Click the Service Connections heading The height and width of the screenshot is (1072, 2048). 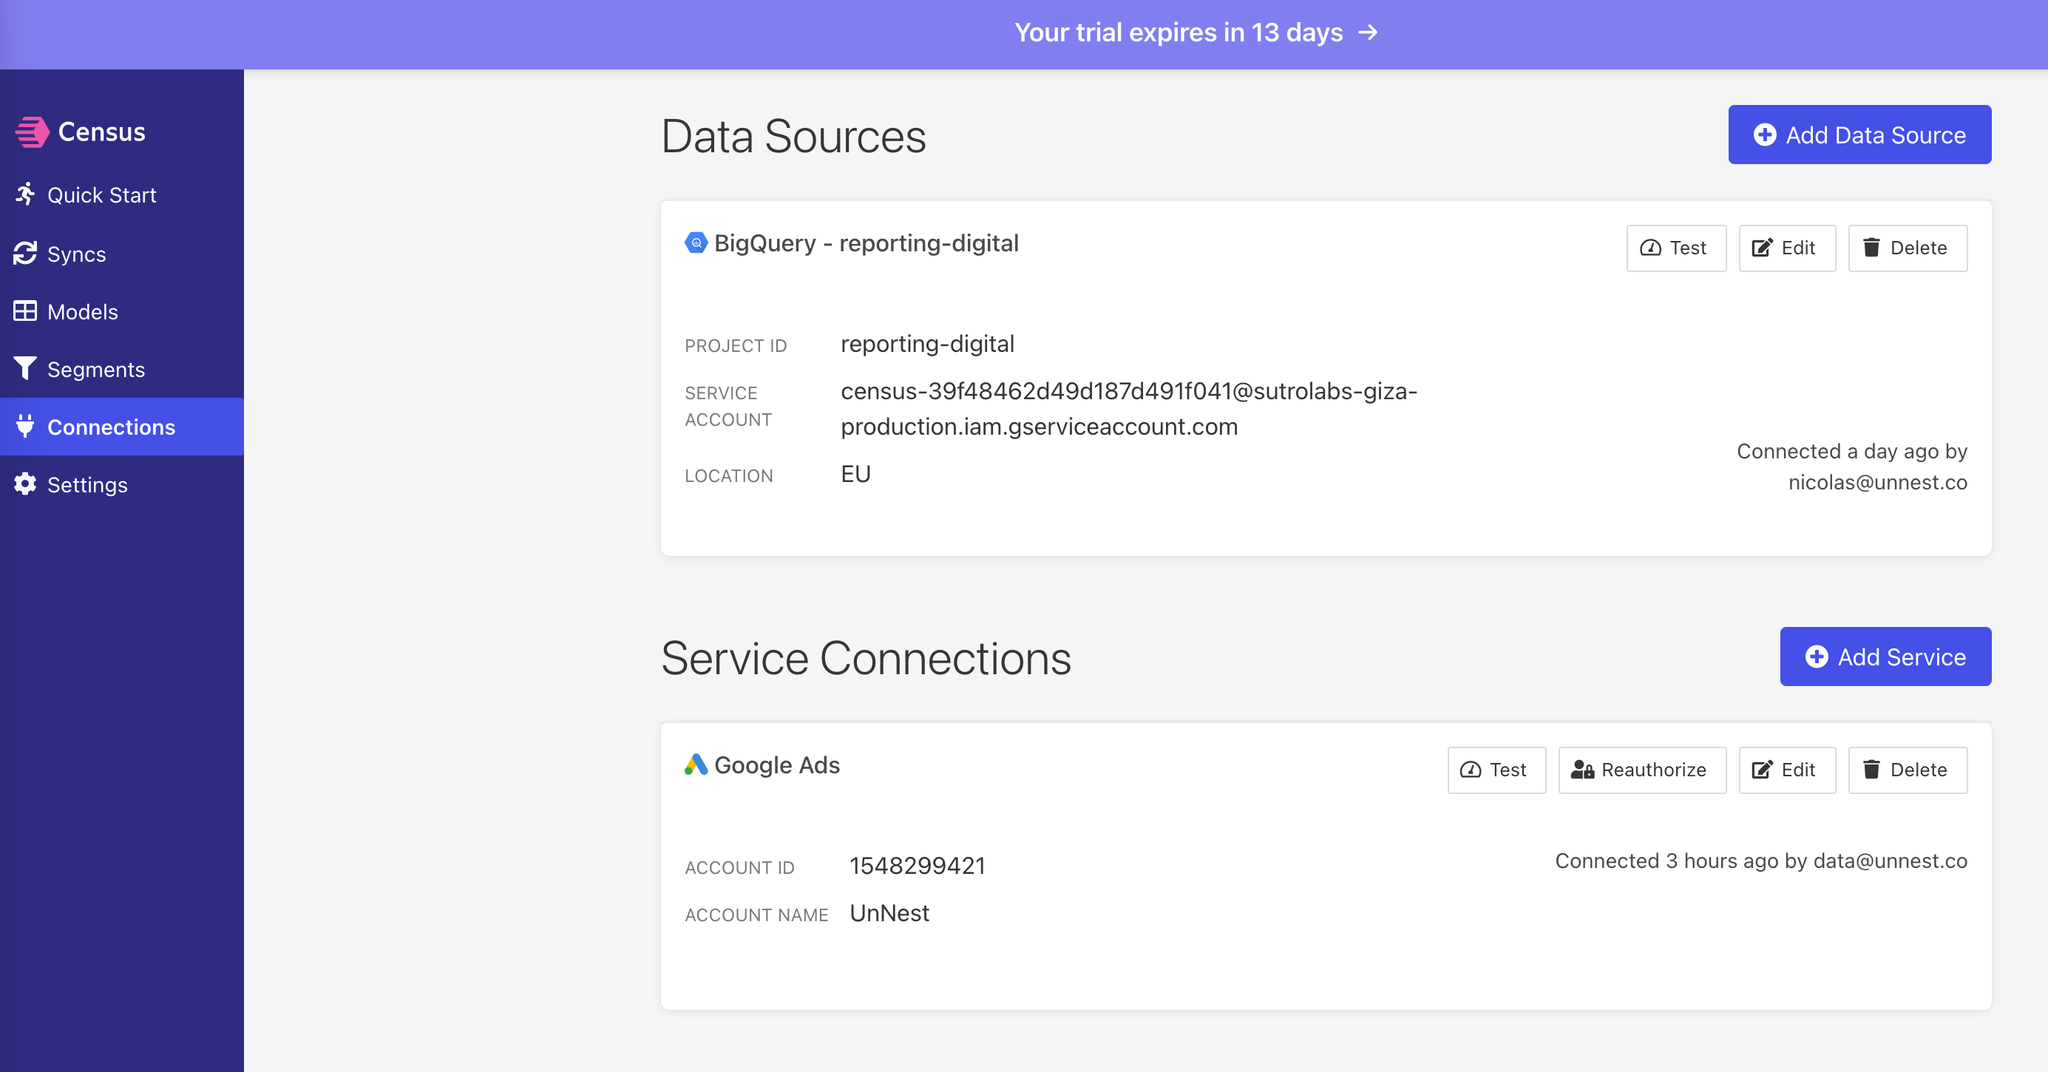pos(866,658)
